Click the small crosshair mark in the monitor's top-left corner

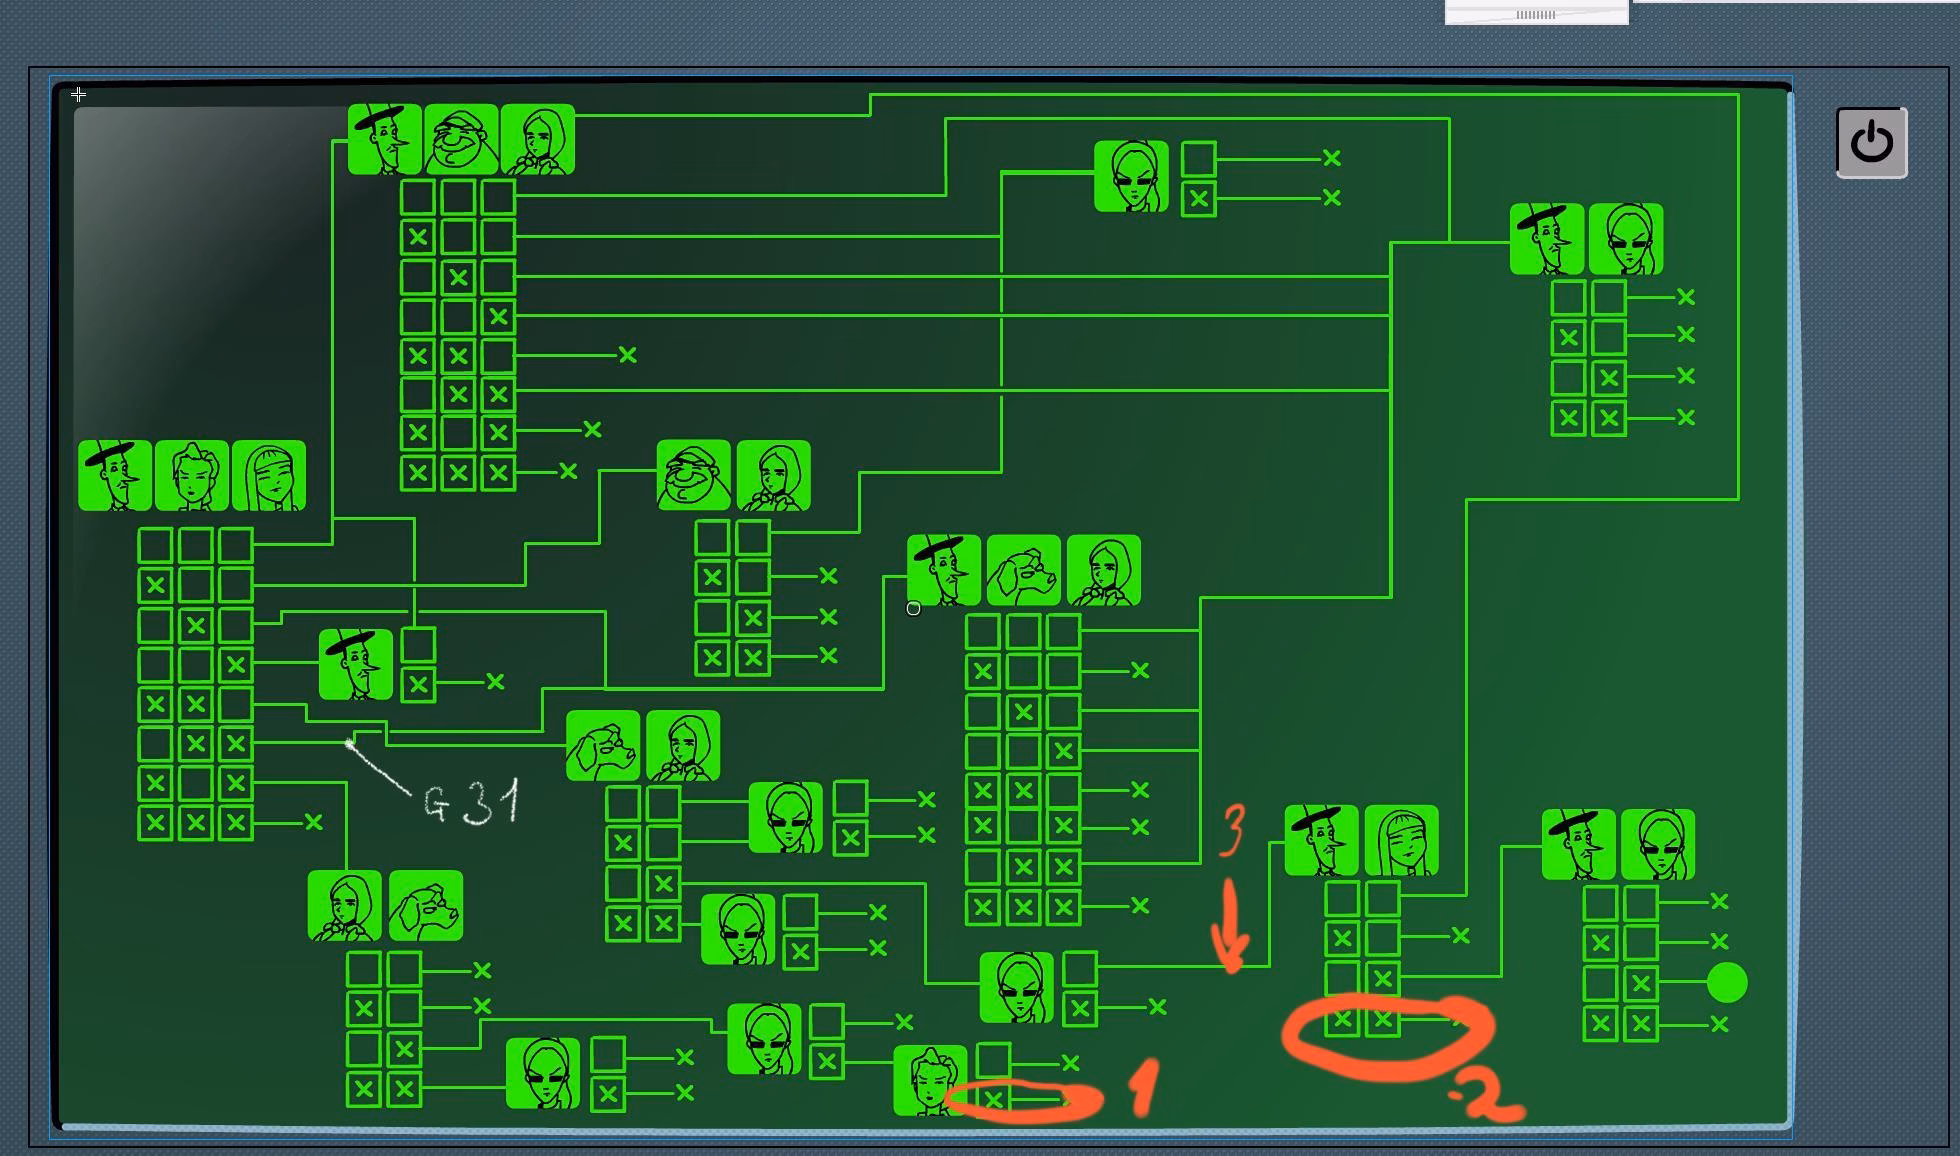[x=79, y=95]
